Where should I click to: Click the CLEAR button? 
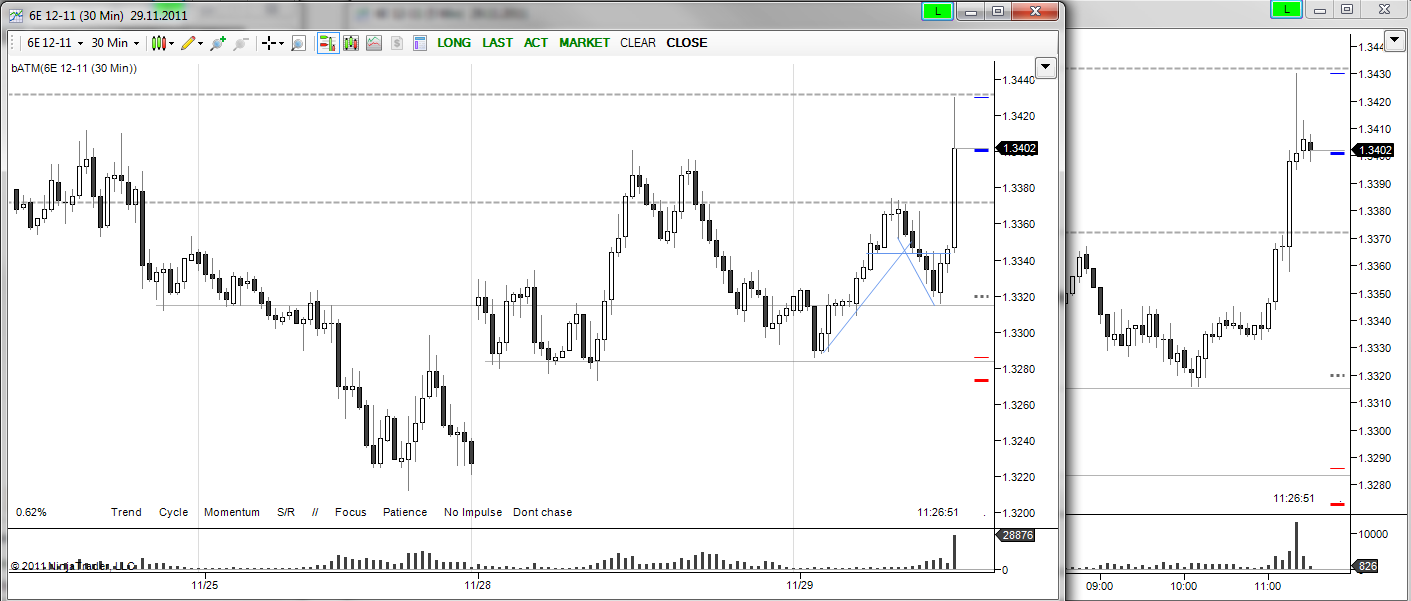[x=638, y=43]
